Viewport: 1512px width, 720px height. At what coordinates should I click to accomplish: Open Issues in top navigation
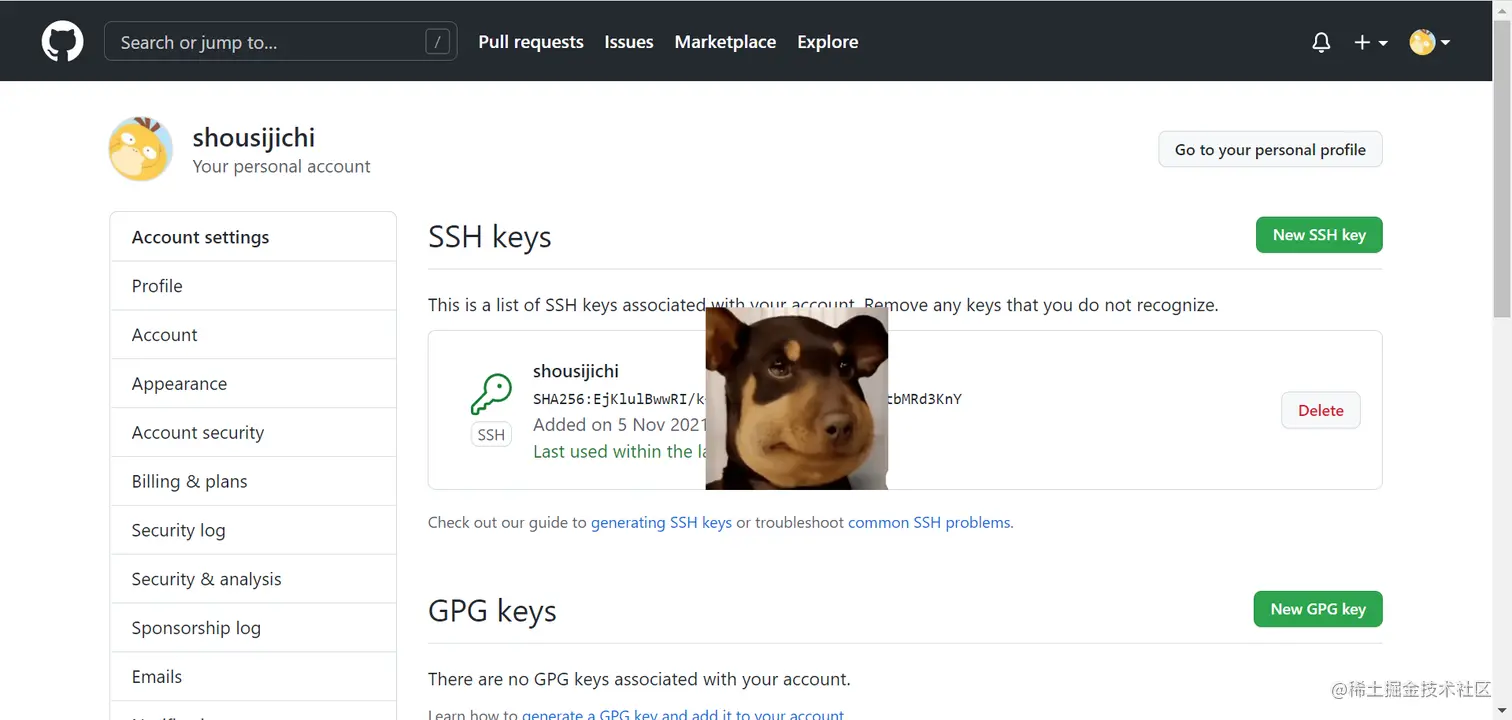click(x=629, y=42)
